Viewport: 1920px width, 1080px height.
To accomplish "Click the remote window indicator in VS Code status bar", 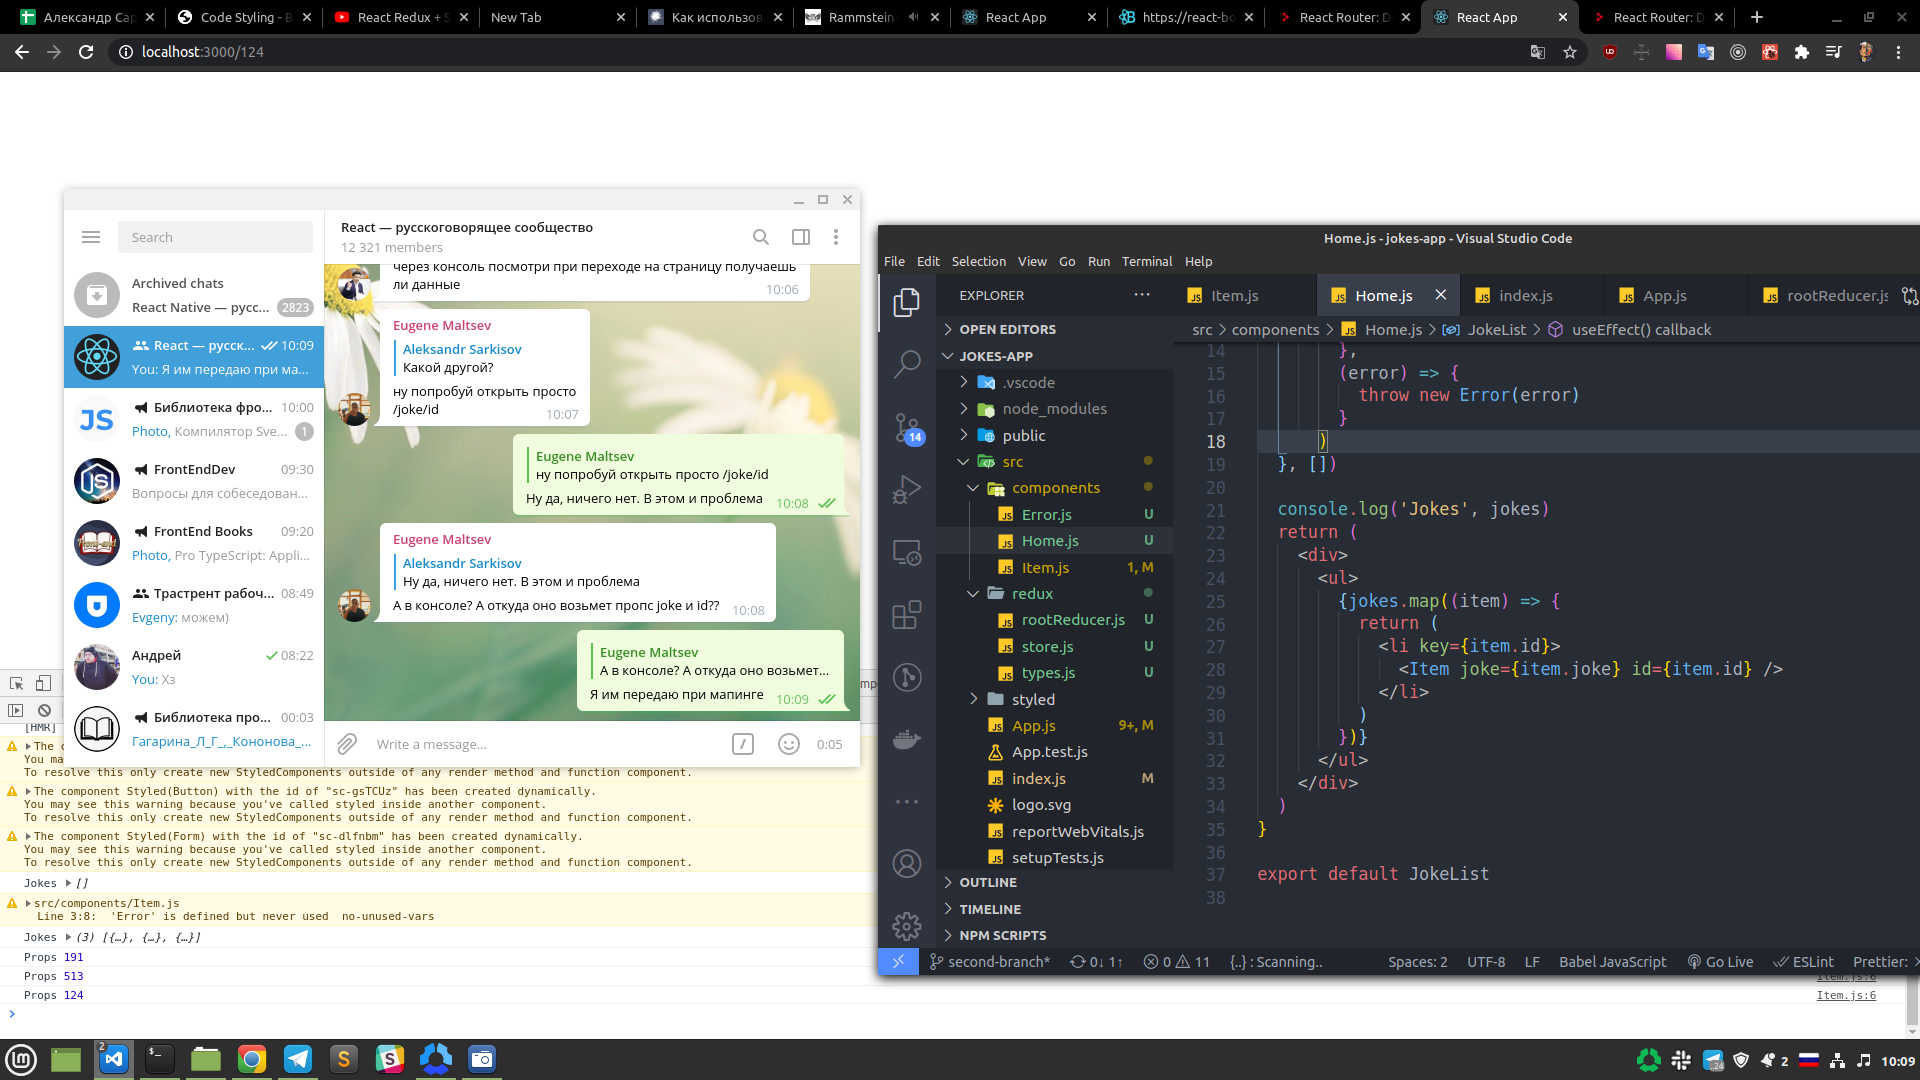I will [x=898, y=962].
